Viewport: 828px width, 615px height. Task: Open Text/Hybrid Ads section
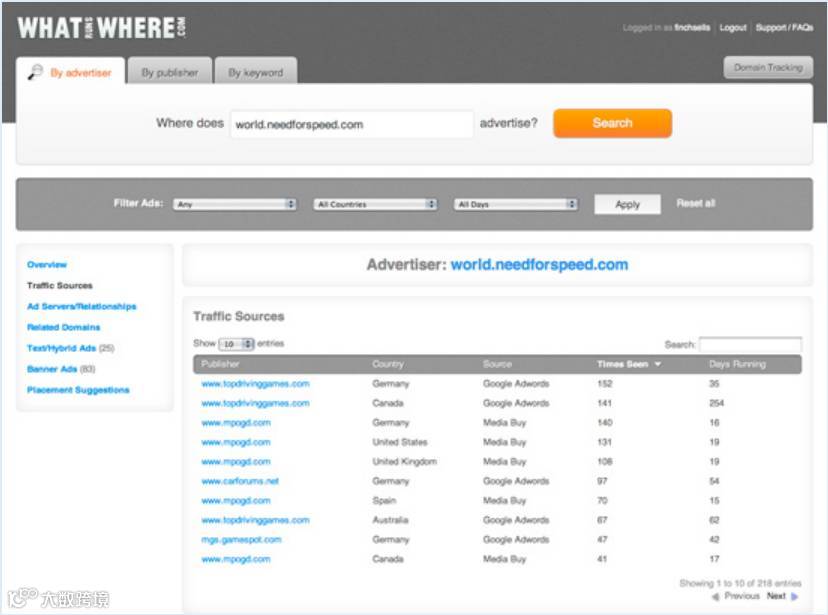(61, 348)
